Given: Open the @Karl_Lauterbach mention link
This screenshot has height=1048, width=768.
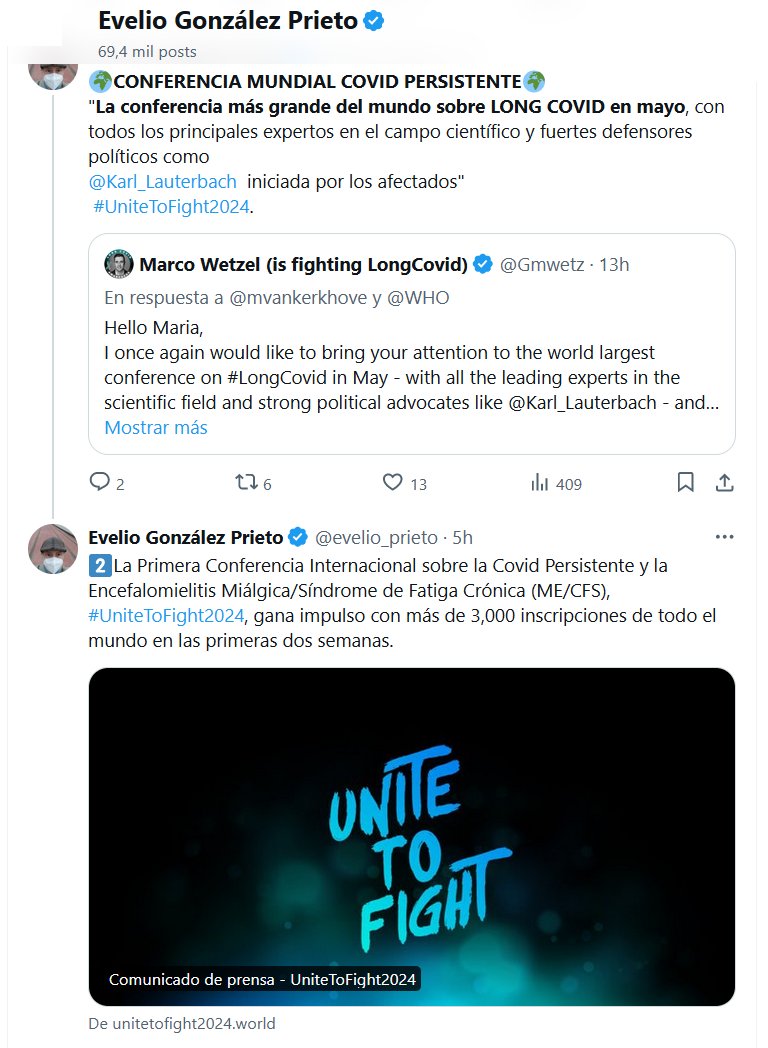Looking at the screenshot, I should [163, 181].
